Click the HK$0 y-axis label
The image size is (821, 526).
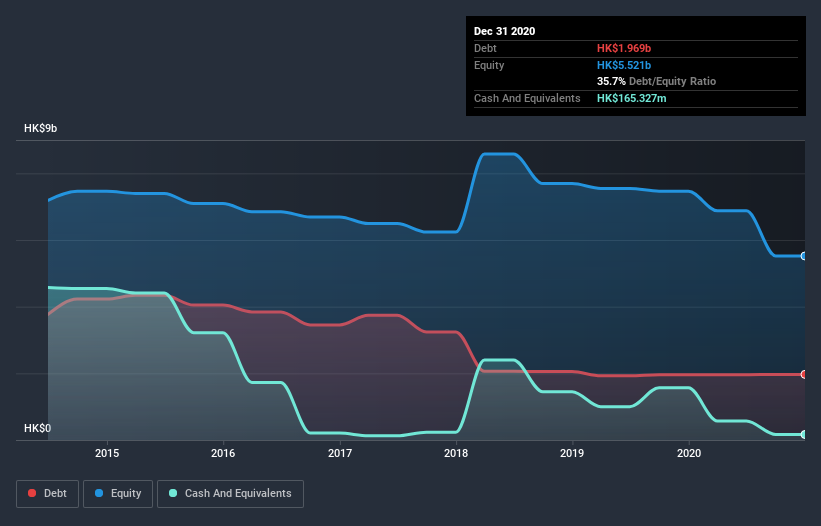(38, 428)
